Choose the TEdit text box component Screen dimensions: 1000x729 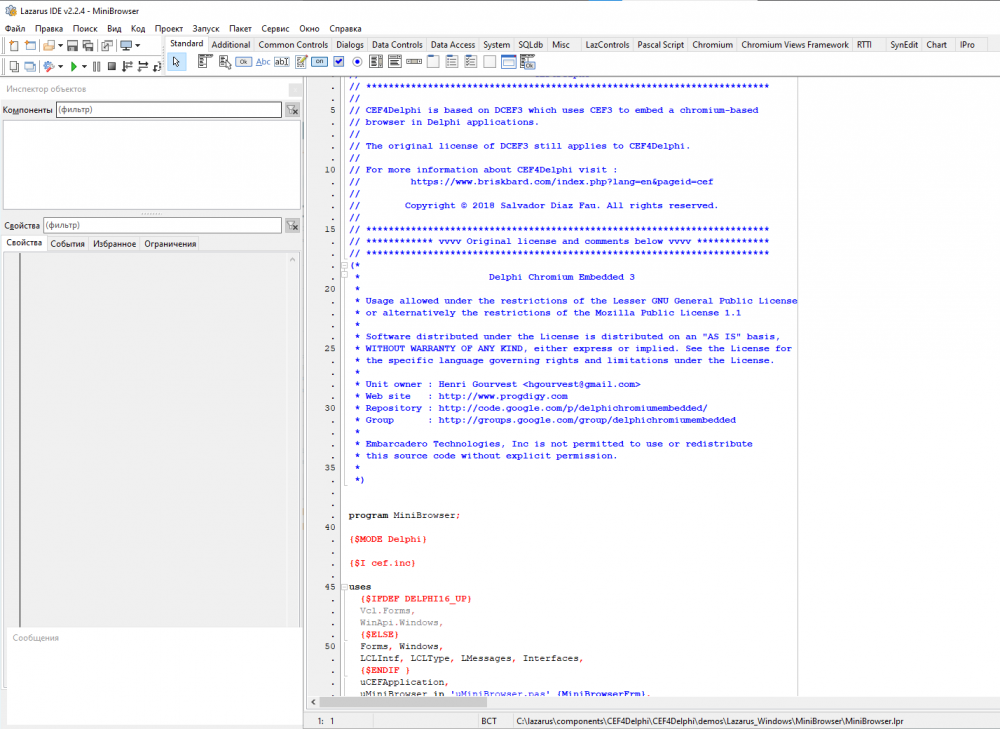coord(281,62)
